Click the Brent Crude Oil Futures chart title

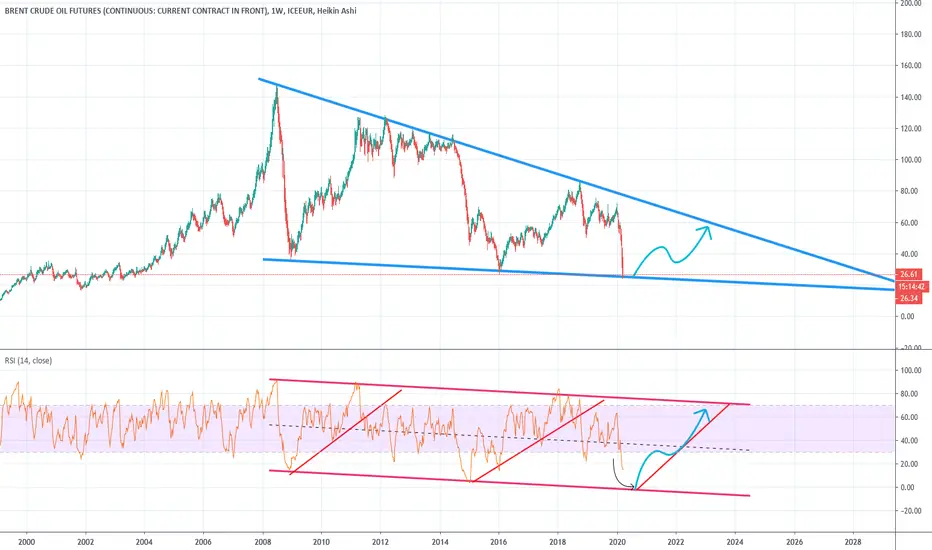[x=181, y=11]
